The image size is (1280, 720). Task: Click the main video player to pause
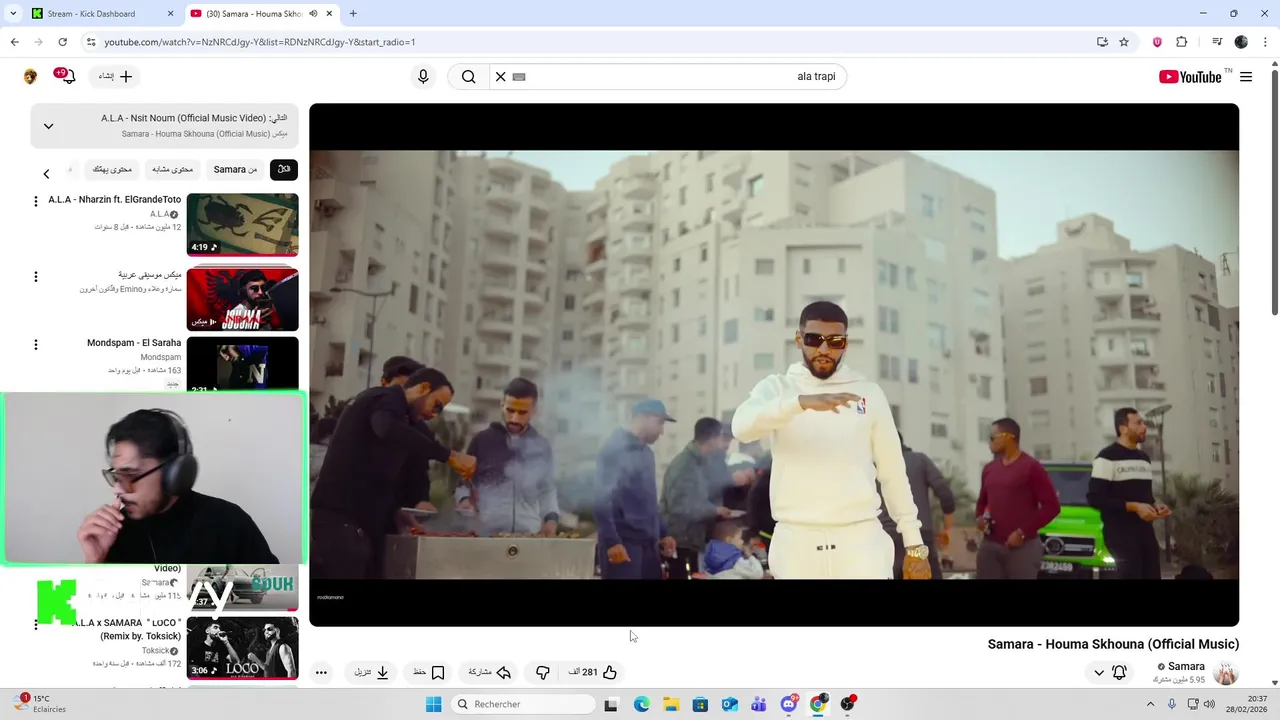tap(774, 365)
